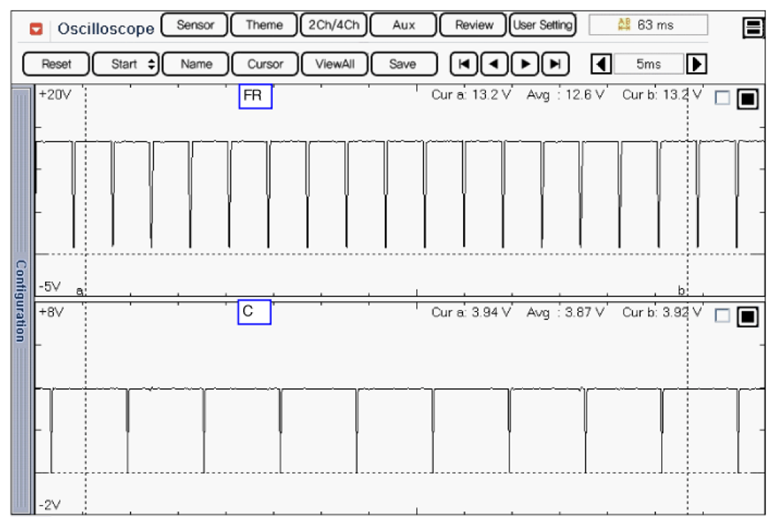The image size is (776, 526).
Task: Click the ViewAll button
Action: tap(335, 64)
